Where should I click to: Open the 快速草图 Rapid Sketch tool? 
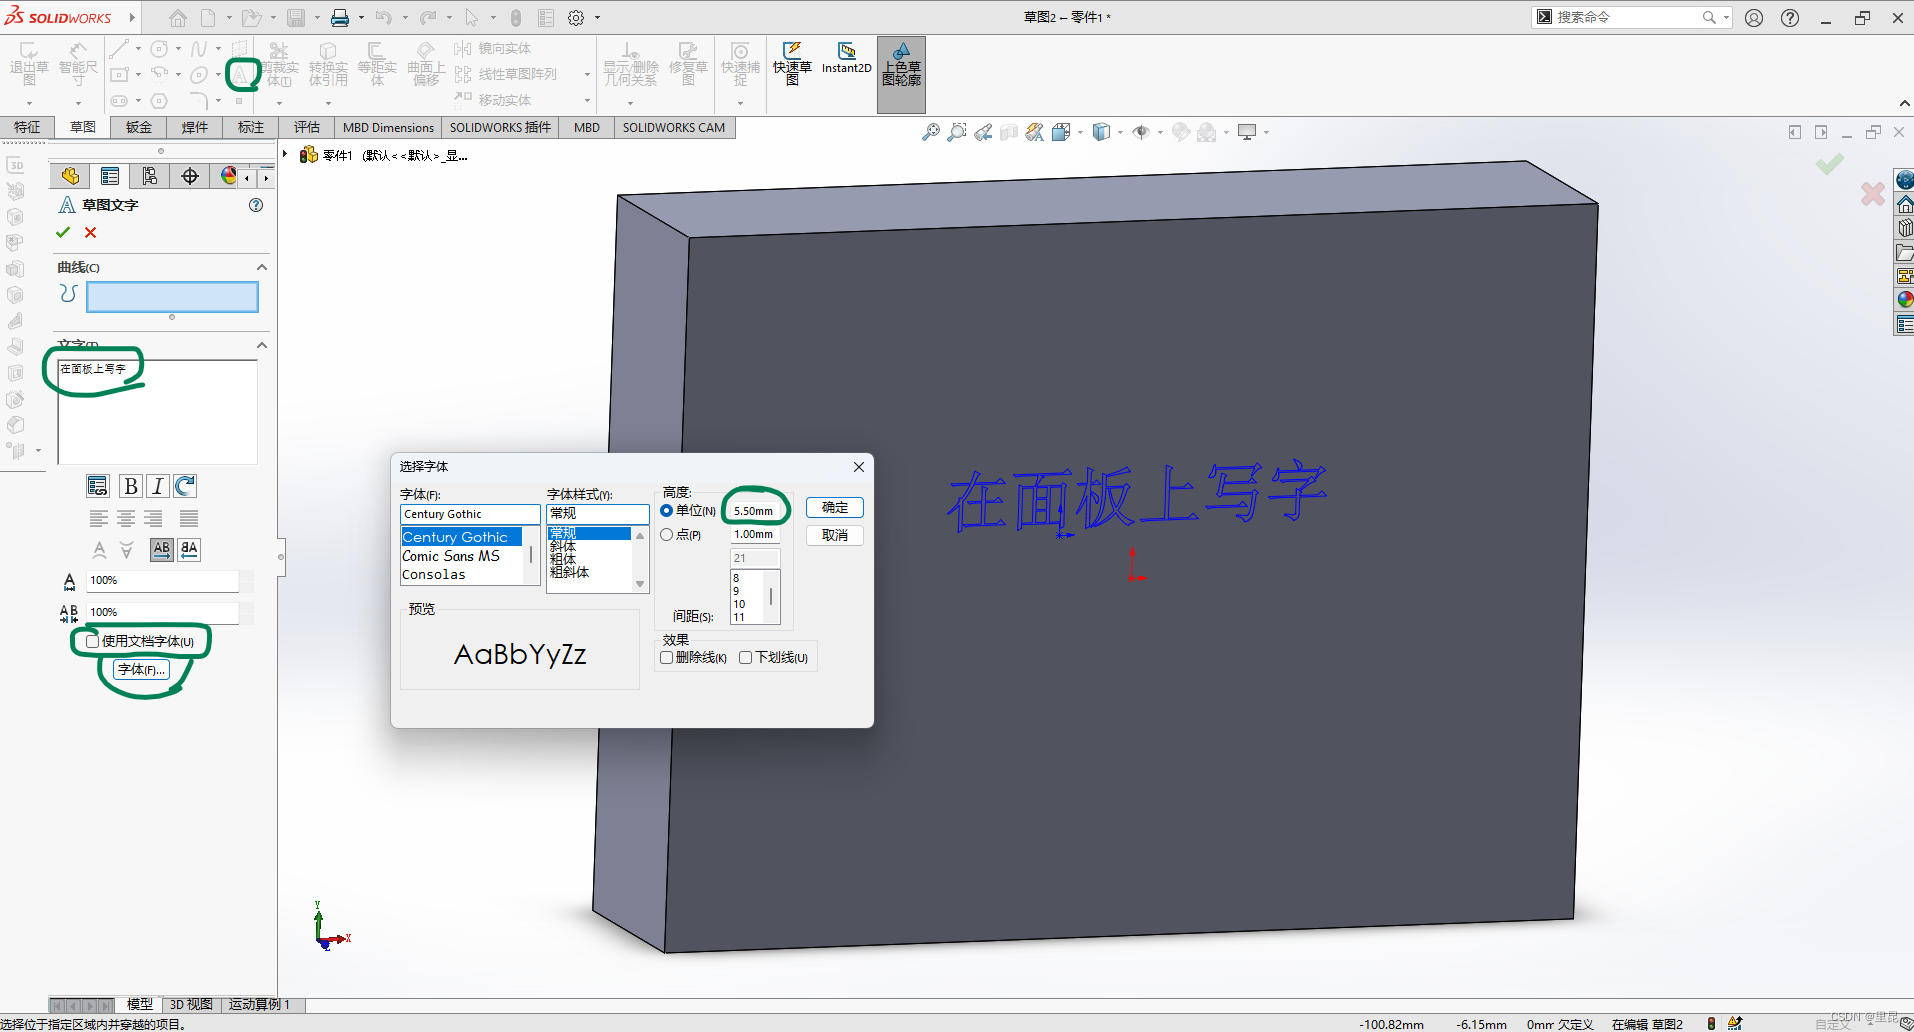click(x=792, y=64)
